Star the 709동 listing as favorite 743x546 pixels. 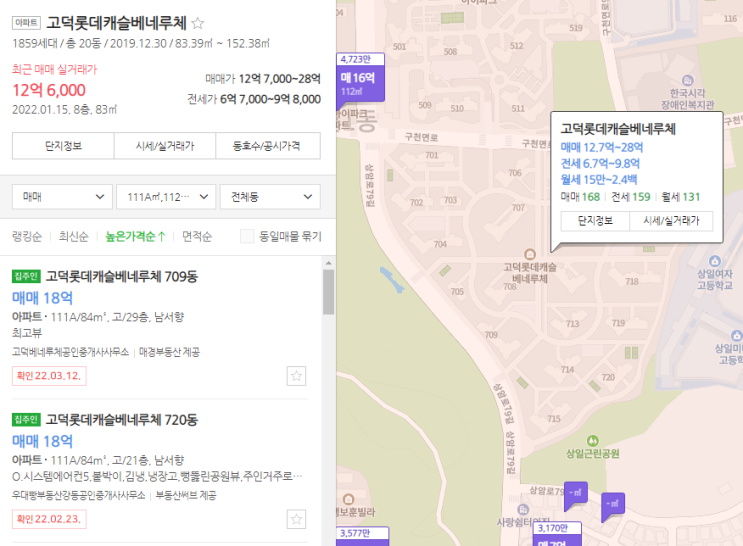[296, 376]
